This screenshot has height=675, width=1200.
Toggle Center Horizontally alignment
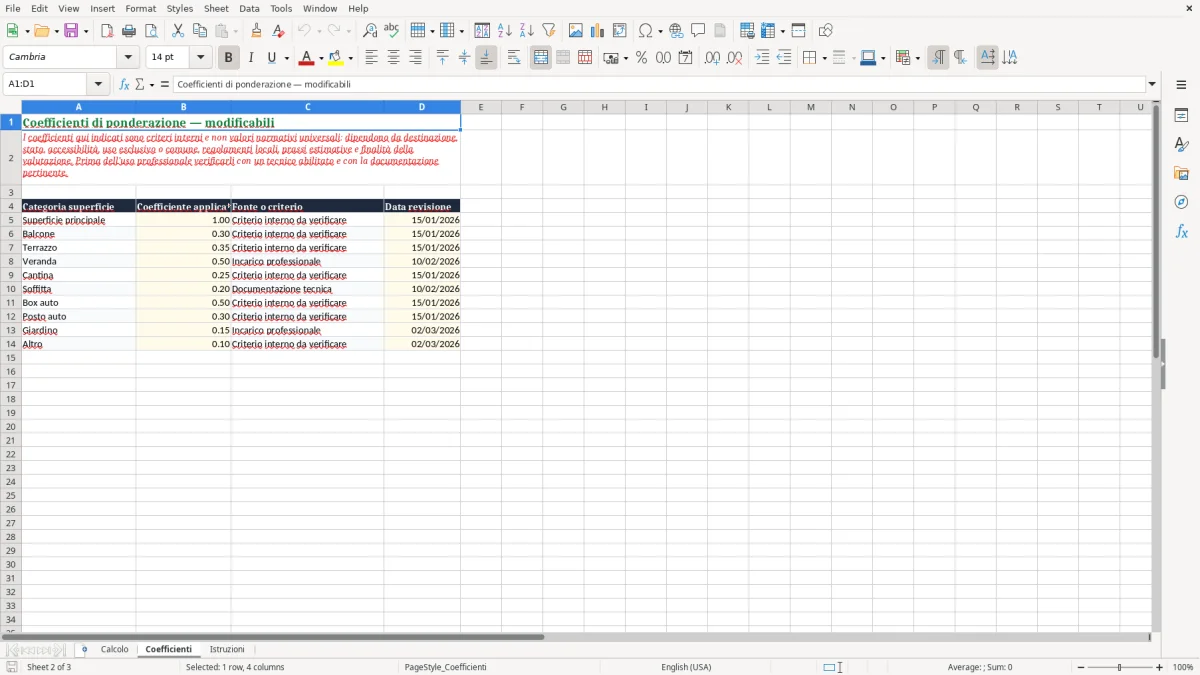[394, 58]
